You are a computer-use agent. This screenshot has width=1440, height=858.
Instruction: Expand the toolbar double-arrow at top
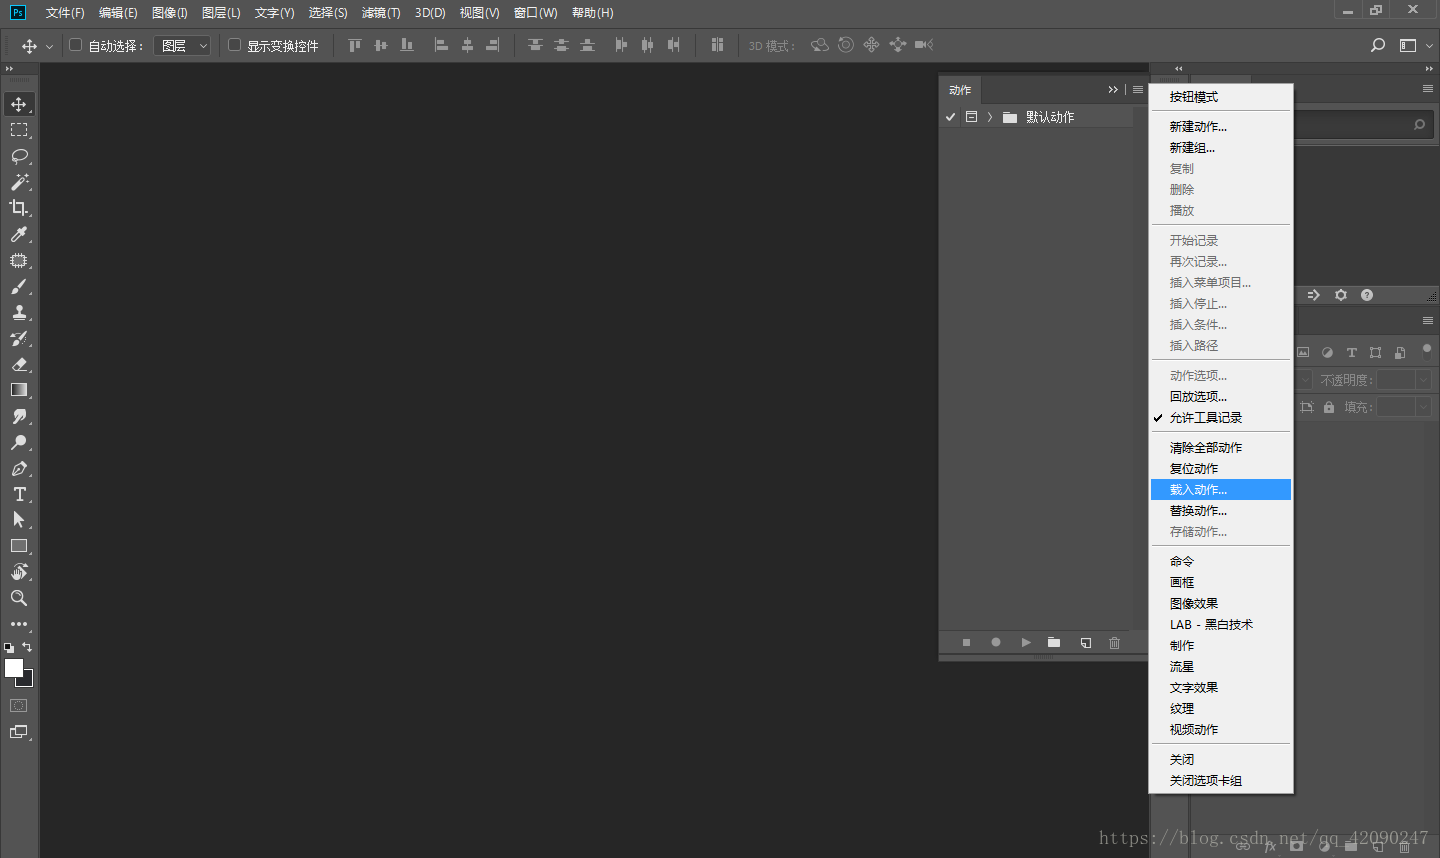pos(9,69)
